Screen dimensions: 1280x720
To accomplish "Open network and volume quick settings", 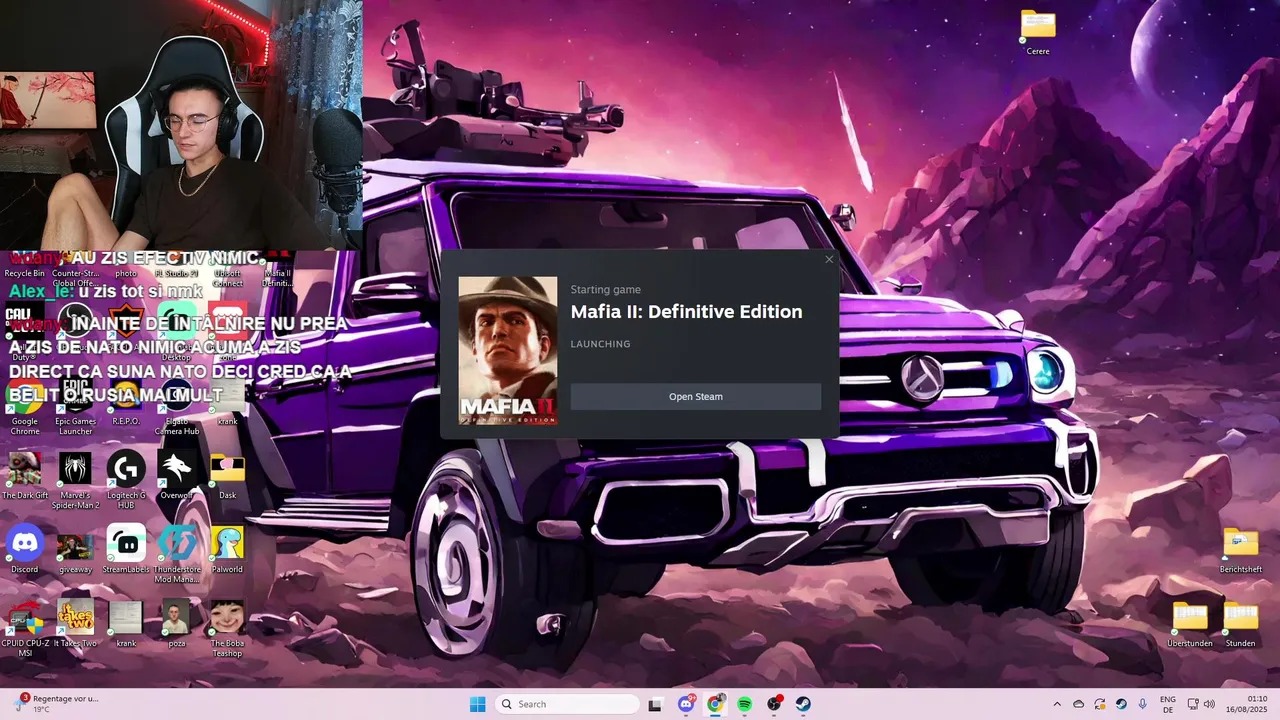I will (1202, 704).
